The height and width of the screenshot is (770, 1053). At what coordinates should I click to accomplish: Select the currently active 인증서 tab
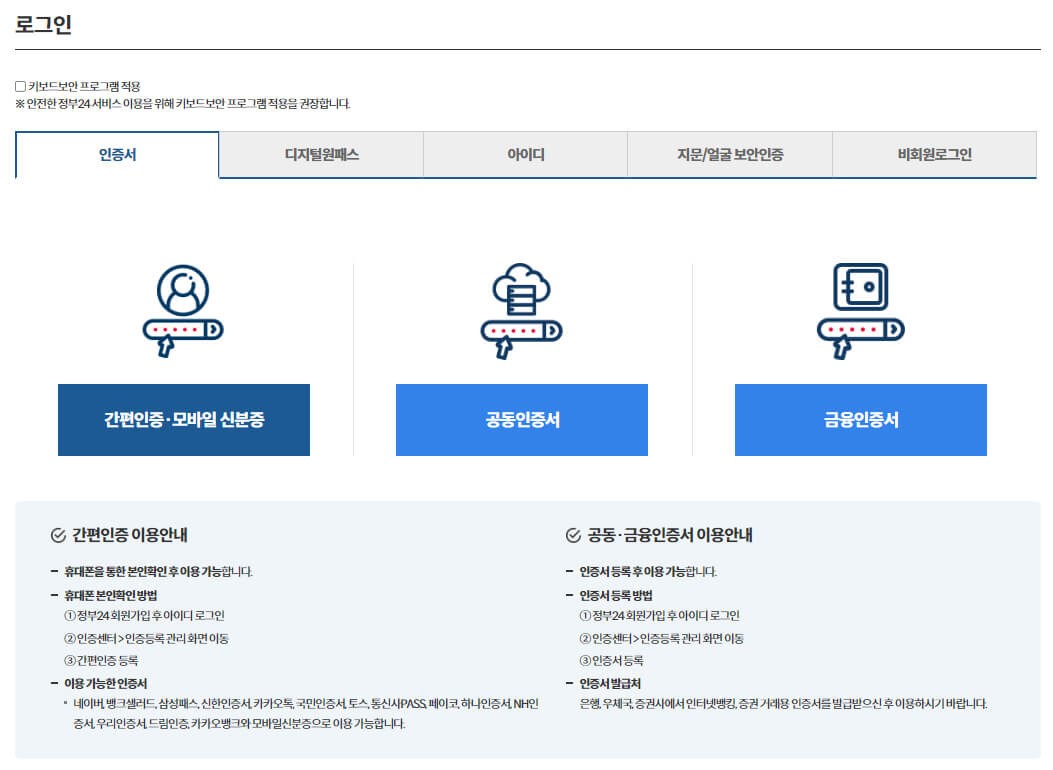(x=116, y=154)
